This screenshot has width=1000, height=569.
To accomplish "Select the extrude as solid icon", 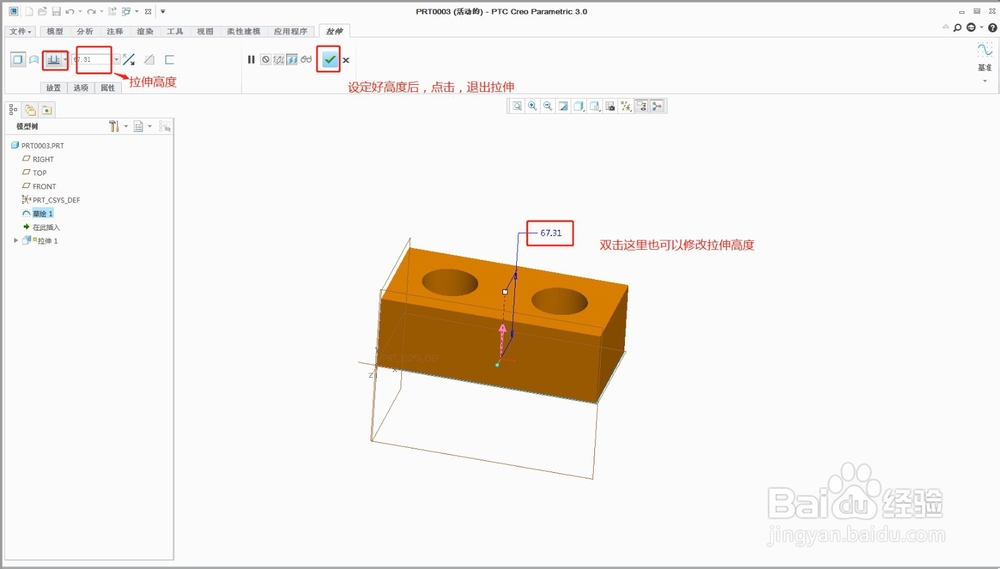I will coord(18,59).
